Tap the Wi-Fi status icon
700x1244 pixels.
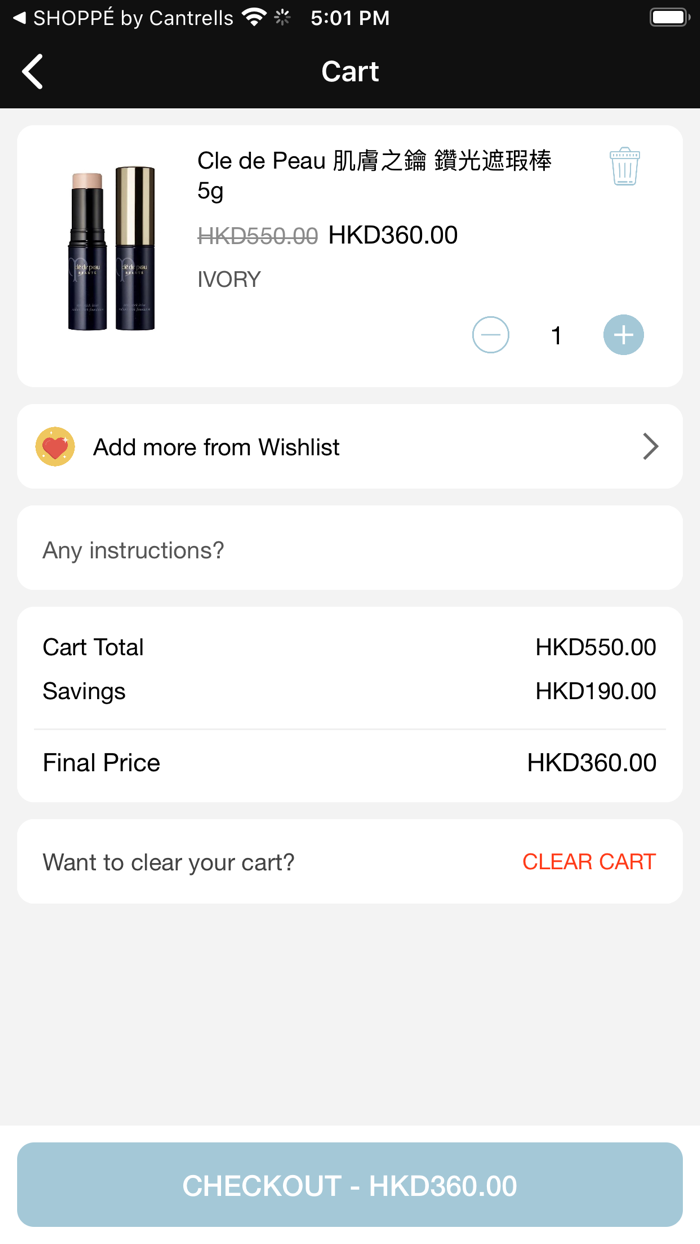[x=254, y=18]
